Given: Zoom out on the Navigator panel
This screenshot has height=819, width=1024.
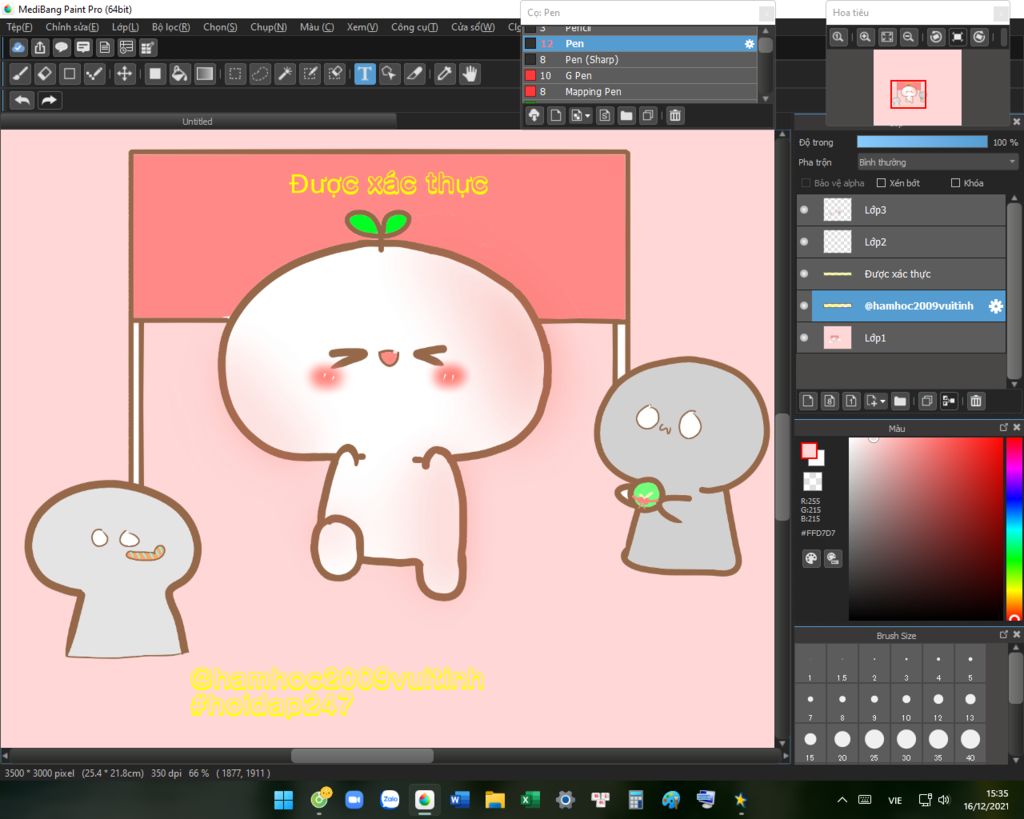Looking at the screenshot, I should pos(908,37).
